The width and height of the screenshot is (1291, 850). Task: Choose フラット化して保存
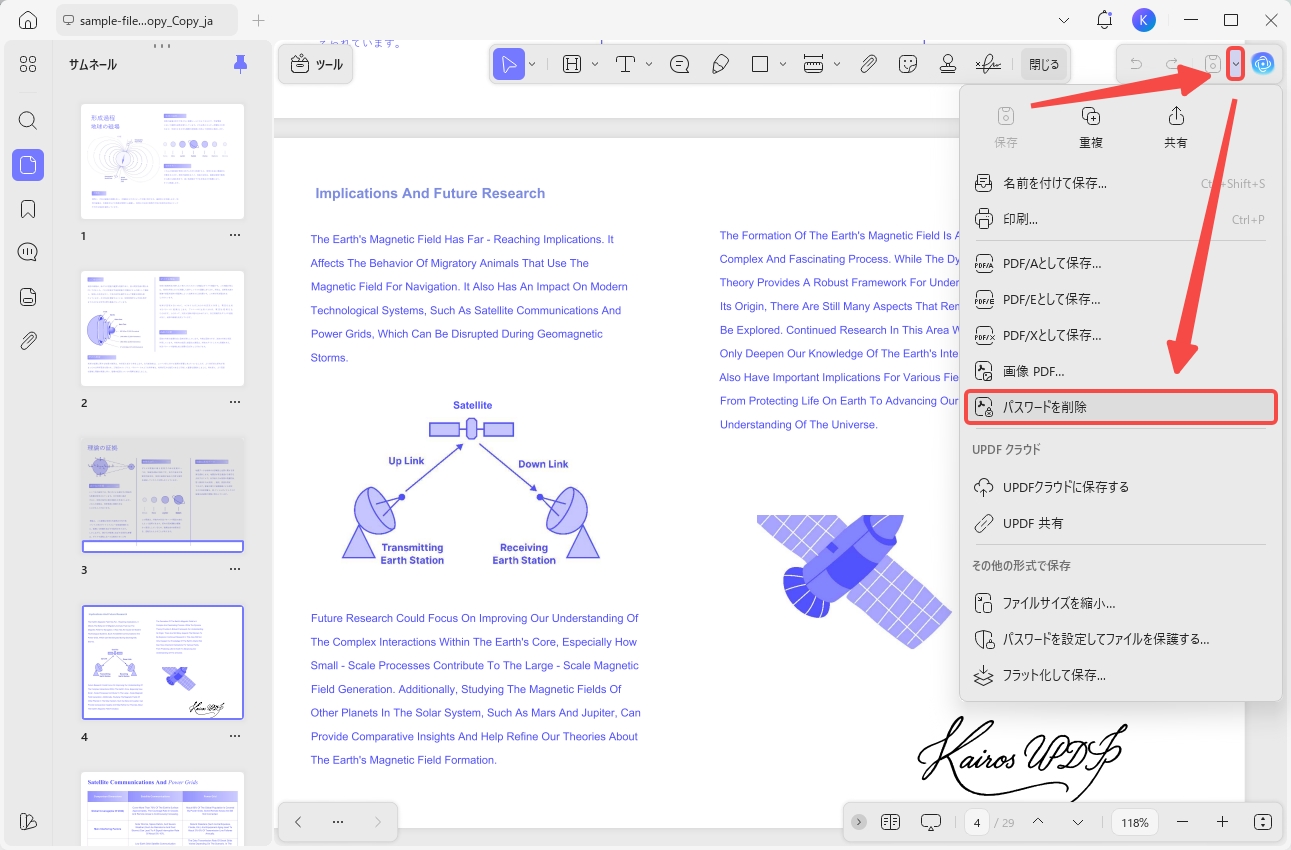[1121, 675]
